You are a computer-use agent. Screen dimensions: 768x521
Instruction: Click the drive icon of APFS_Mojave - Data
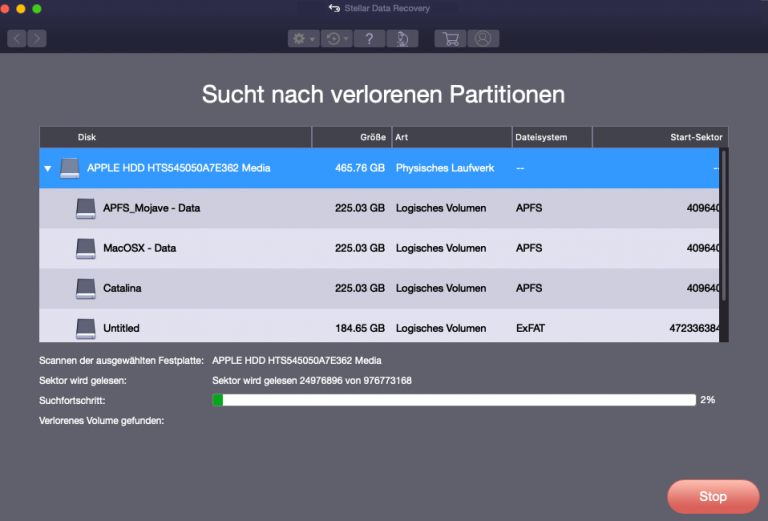click(x=86, y=208)
